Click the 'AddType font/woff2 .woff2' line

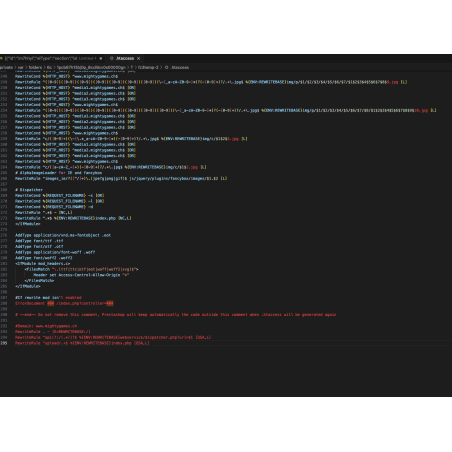tap(43, 258)
